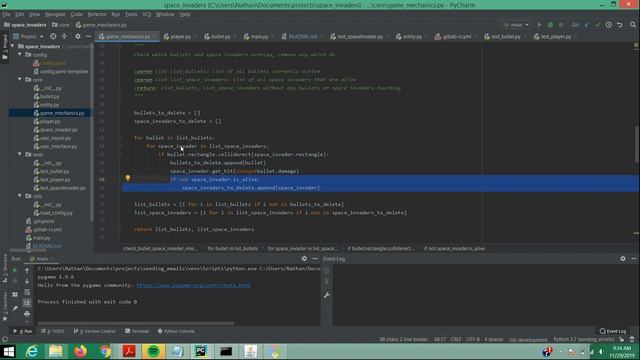Commit changes with the green checkmark icon
The height and width of the screenshot is (360, 640).
[598, 25]
